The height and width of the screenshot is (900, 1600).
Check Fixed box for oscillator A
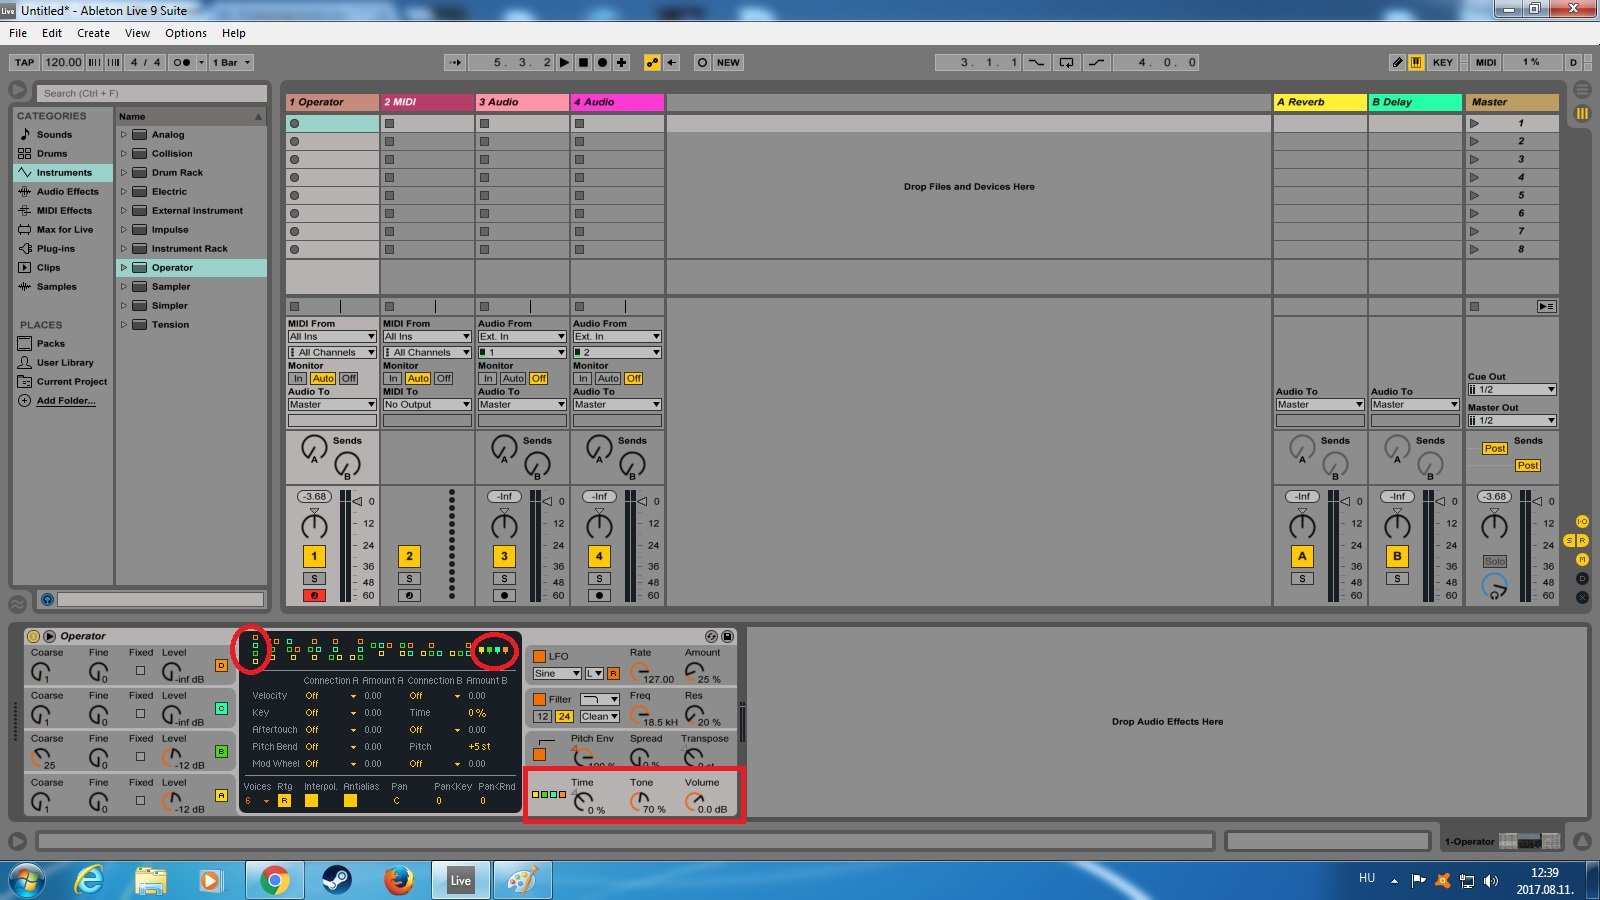pyautogui.click(x=140, y=800)
